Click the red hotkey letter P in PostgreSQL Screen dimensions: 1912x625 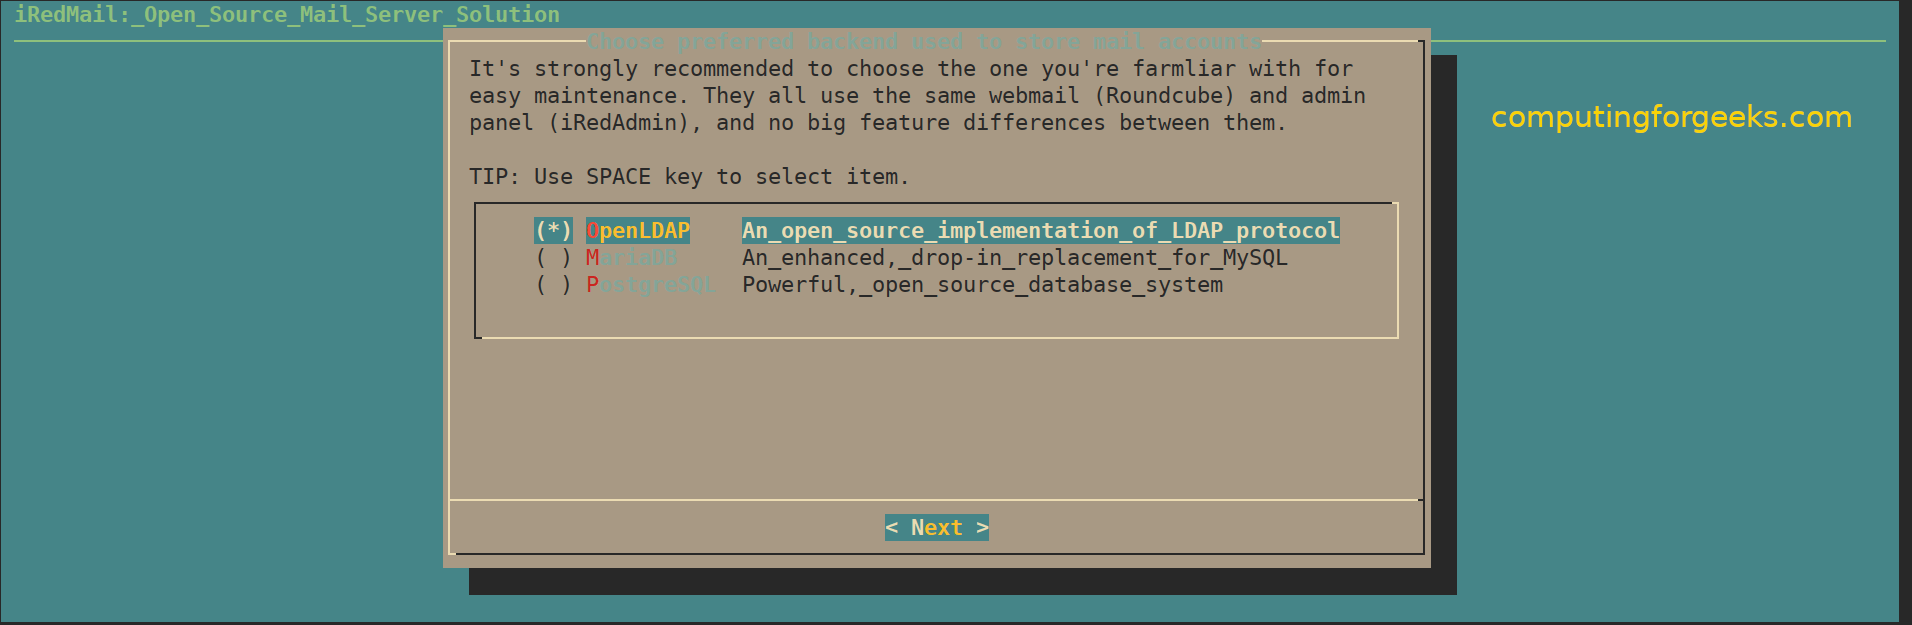click(593, 285)
